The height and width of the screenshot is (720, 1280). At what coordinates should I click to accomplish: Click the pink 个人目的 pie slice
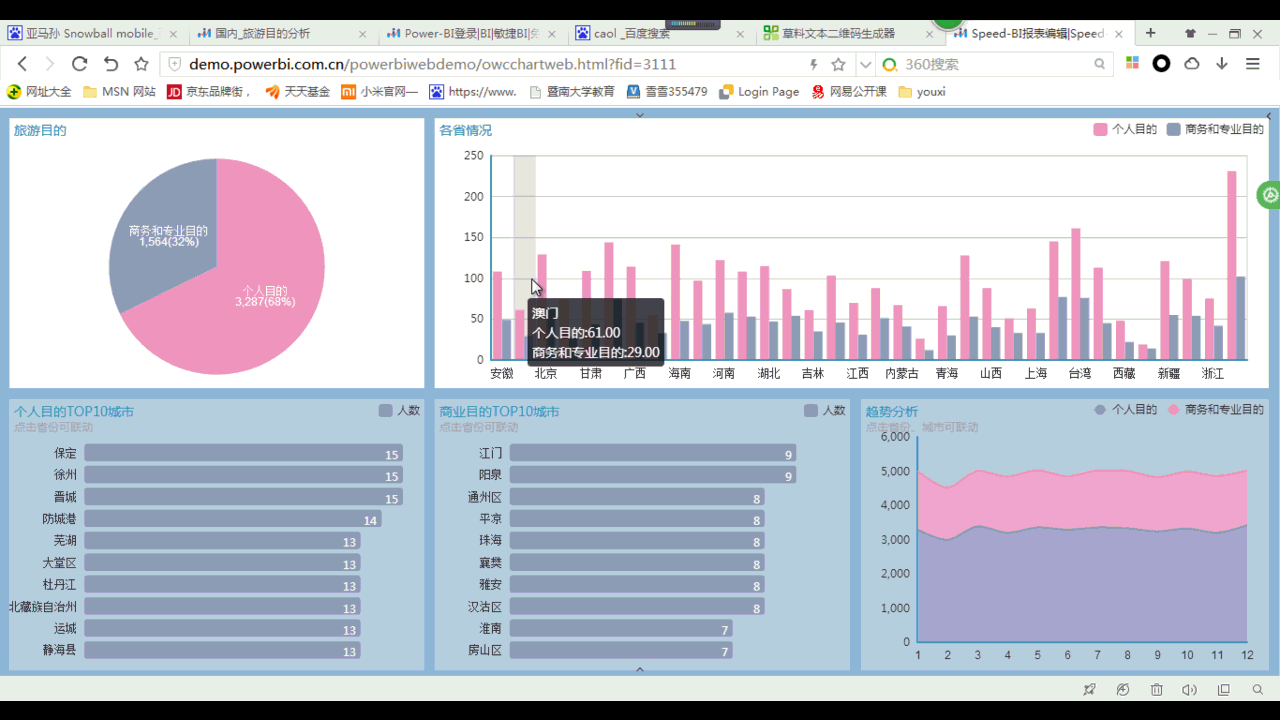click(x=270, y=300)
